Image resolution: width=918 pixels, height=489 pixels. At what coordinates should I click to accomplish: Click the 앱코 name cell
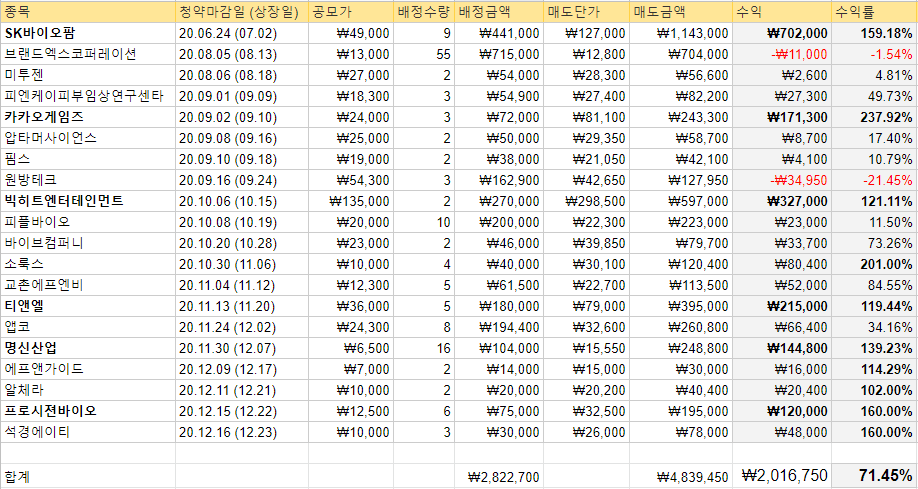point(88,327)
